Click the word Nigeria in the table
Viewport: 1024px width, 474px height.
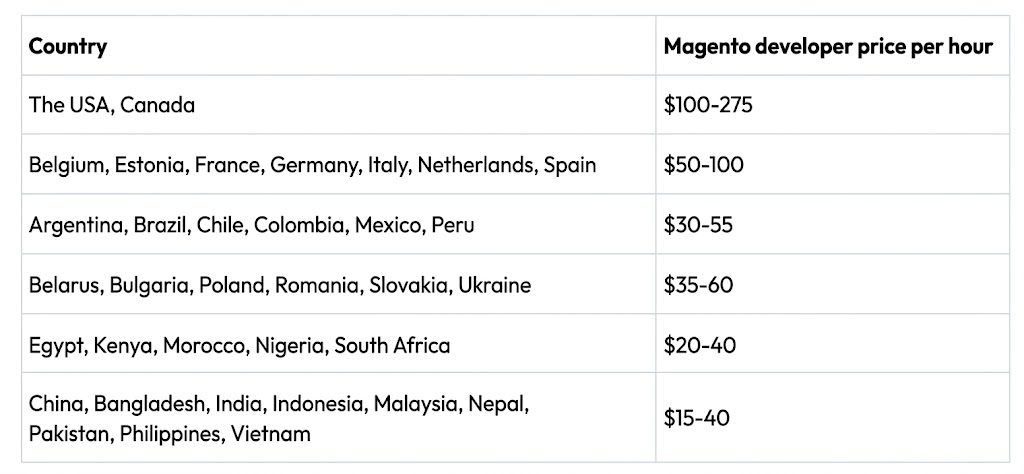coord(287,345)
